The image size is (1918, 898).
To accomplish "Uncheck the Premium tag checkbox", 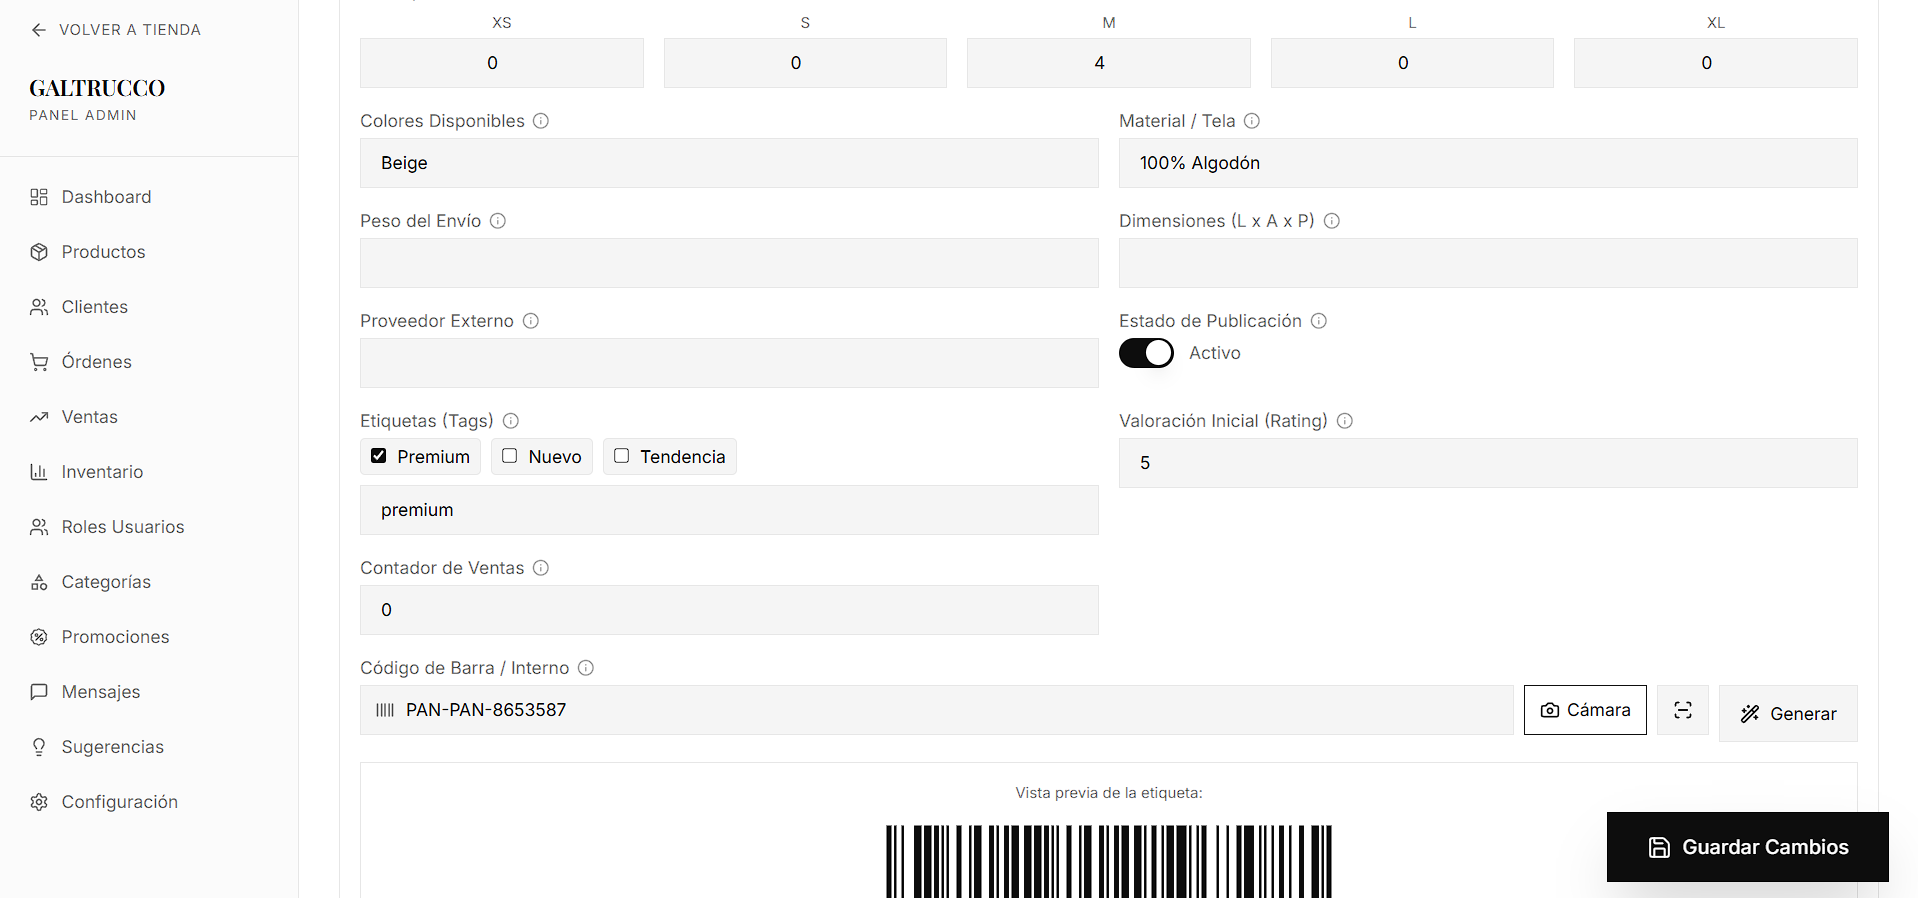I will click(x=379, y=456).
